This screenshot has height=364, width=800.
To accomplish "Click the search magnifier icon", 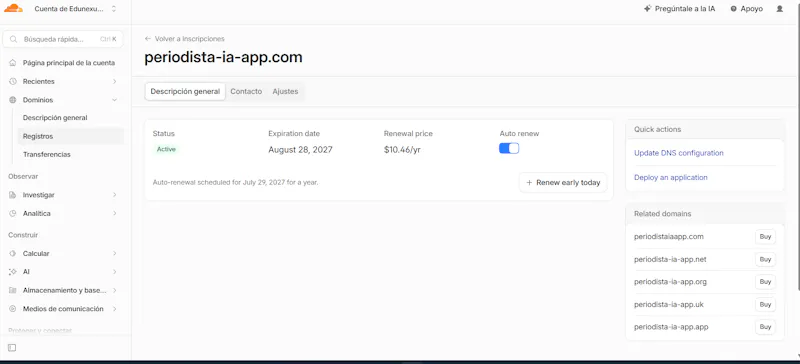I will pos(13,39).
